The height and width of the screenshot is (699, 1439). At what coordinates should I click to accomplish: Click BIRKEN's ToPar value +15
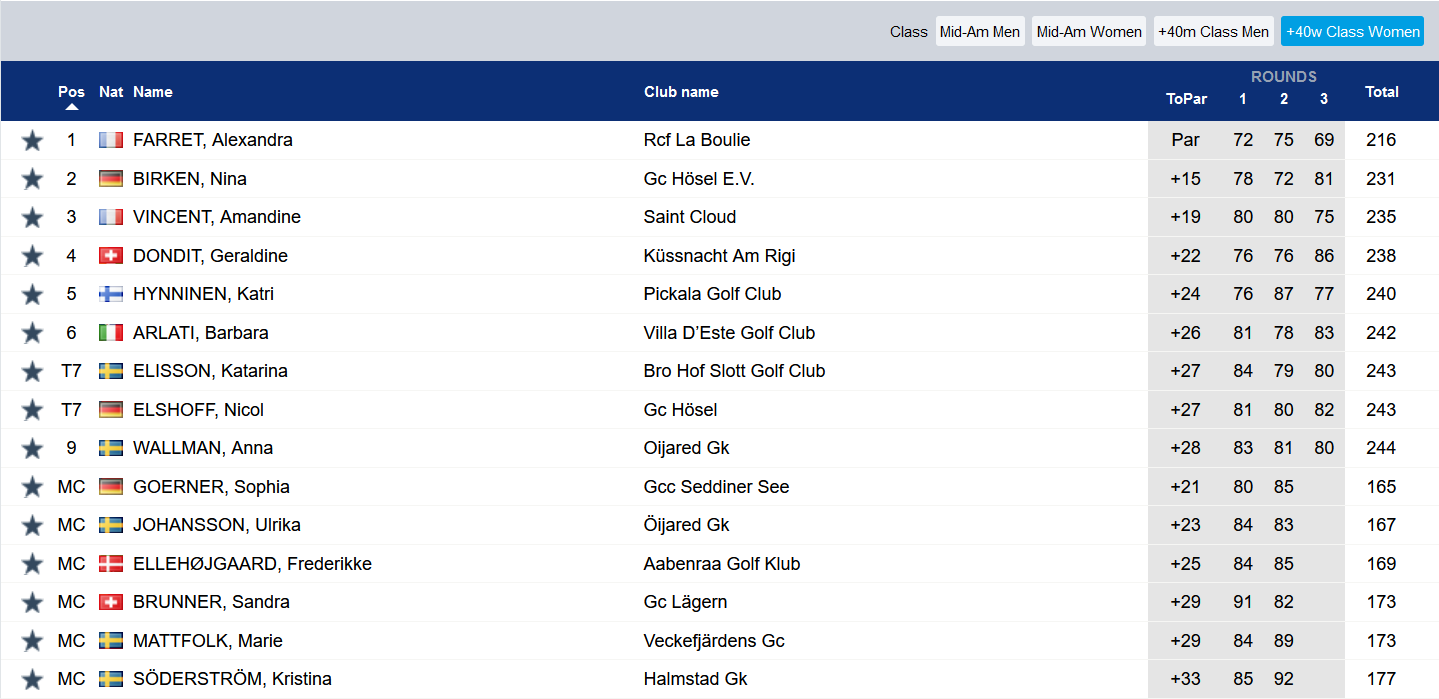point(1186,179)
